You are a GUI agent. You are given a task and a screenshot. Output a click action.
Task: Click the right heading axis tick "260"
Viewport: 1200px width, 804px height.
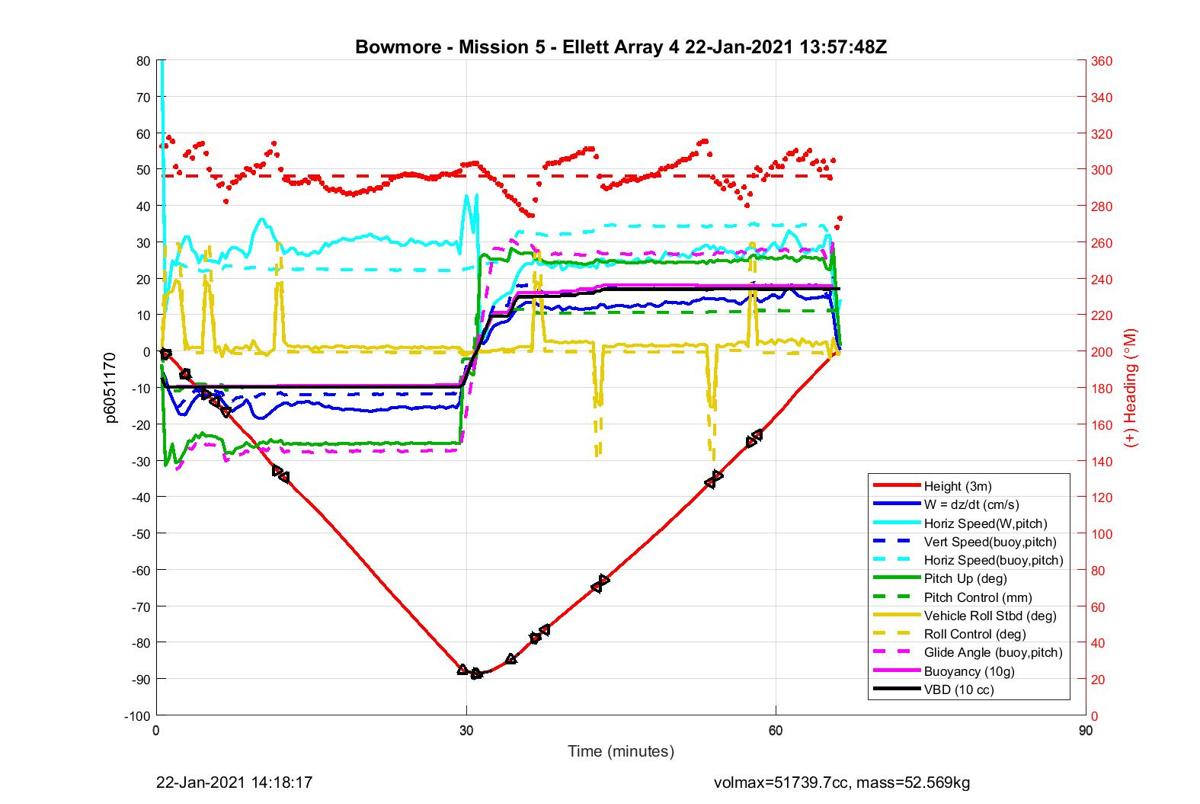coord(1103,244)
